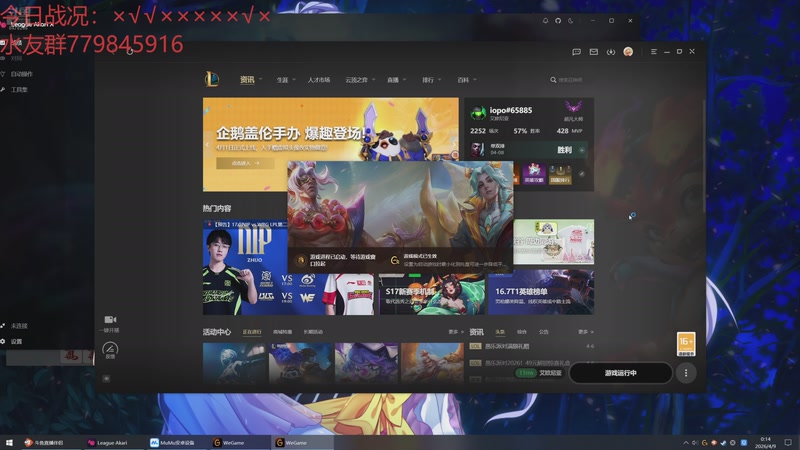Click the 游戏运行中 button
The width and height of the screenshot is (800, 450).
pos(620,373)
